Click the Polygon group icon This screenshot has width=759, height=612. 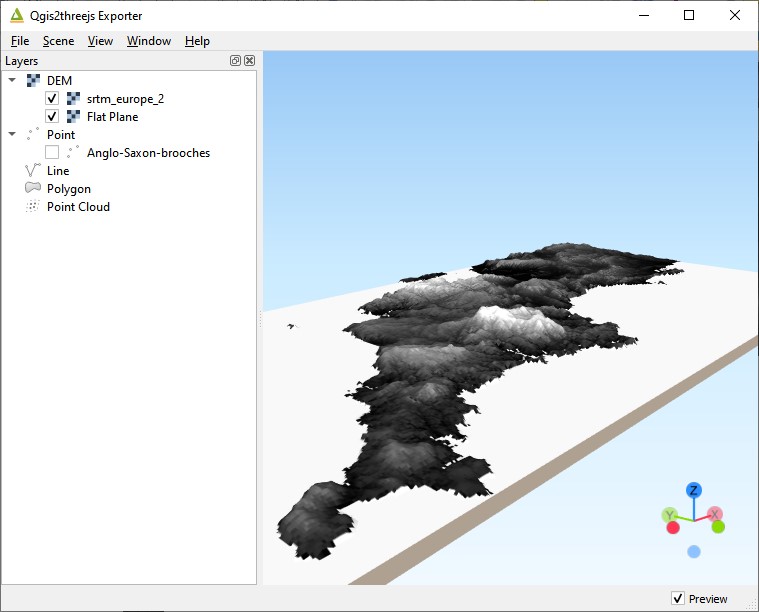click(33, 187)
